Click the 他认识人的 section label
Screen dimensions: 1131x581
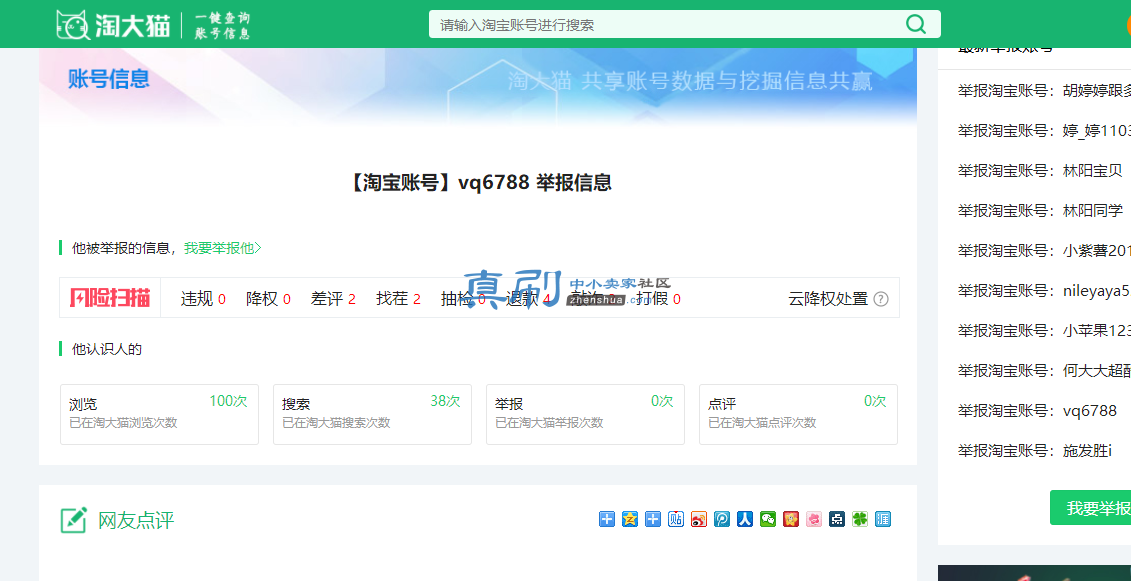pyautogui.click(x=107, y=349)
